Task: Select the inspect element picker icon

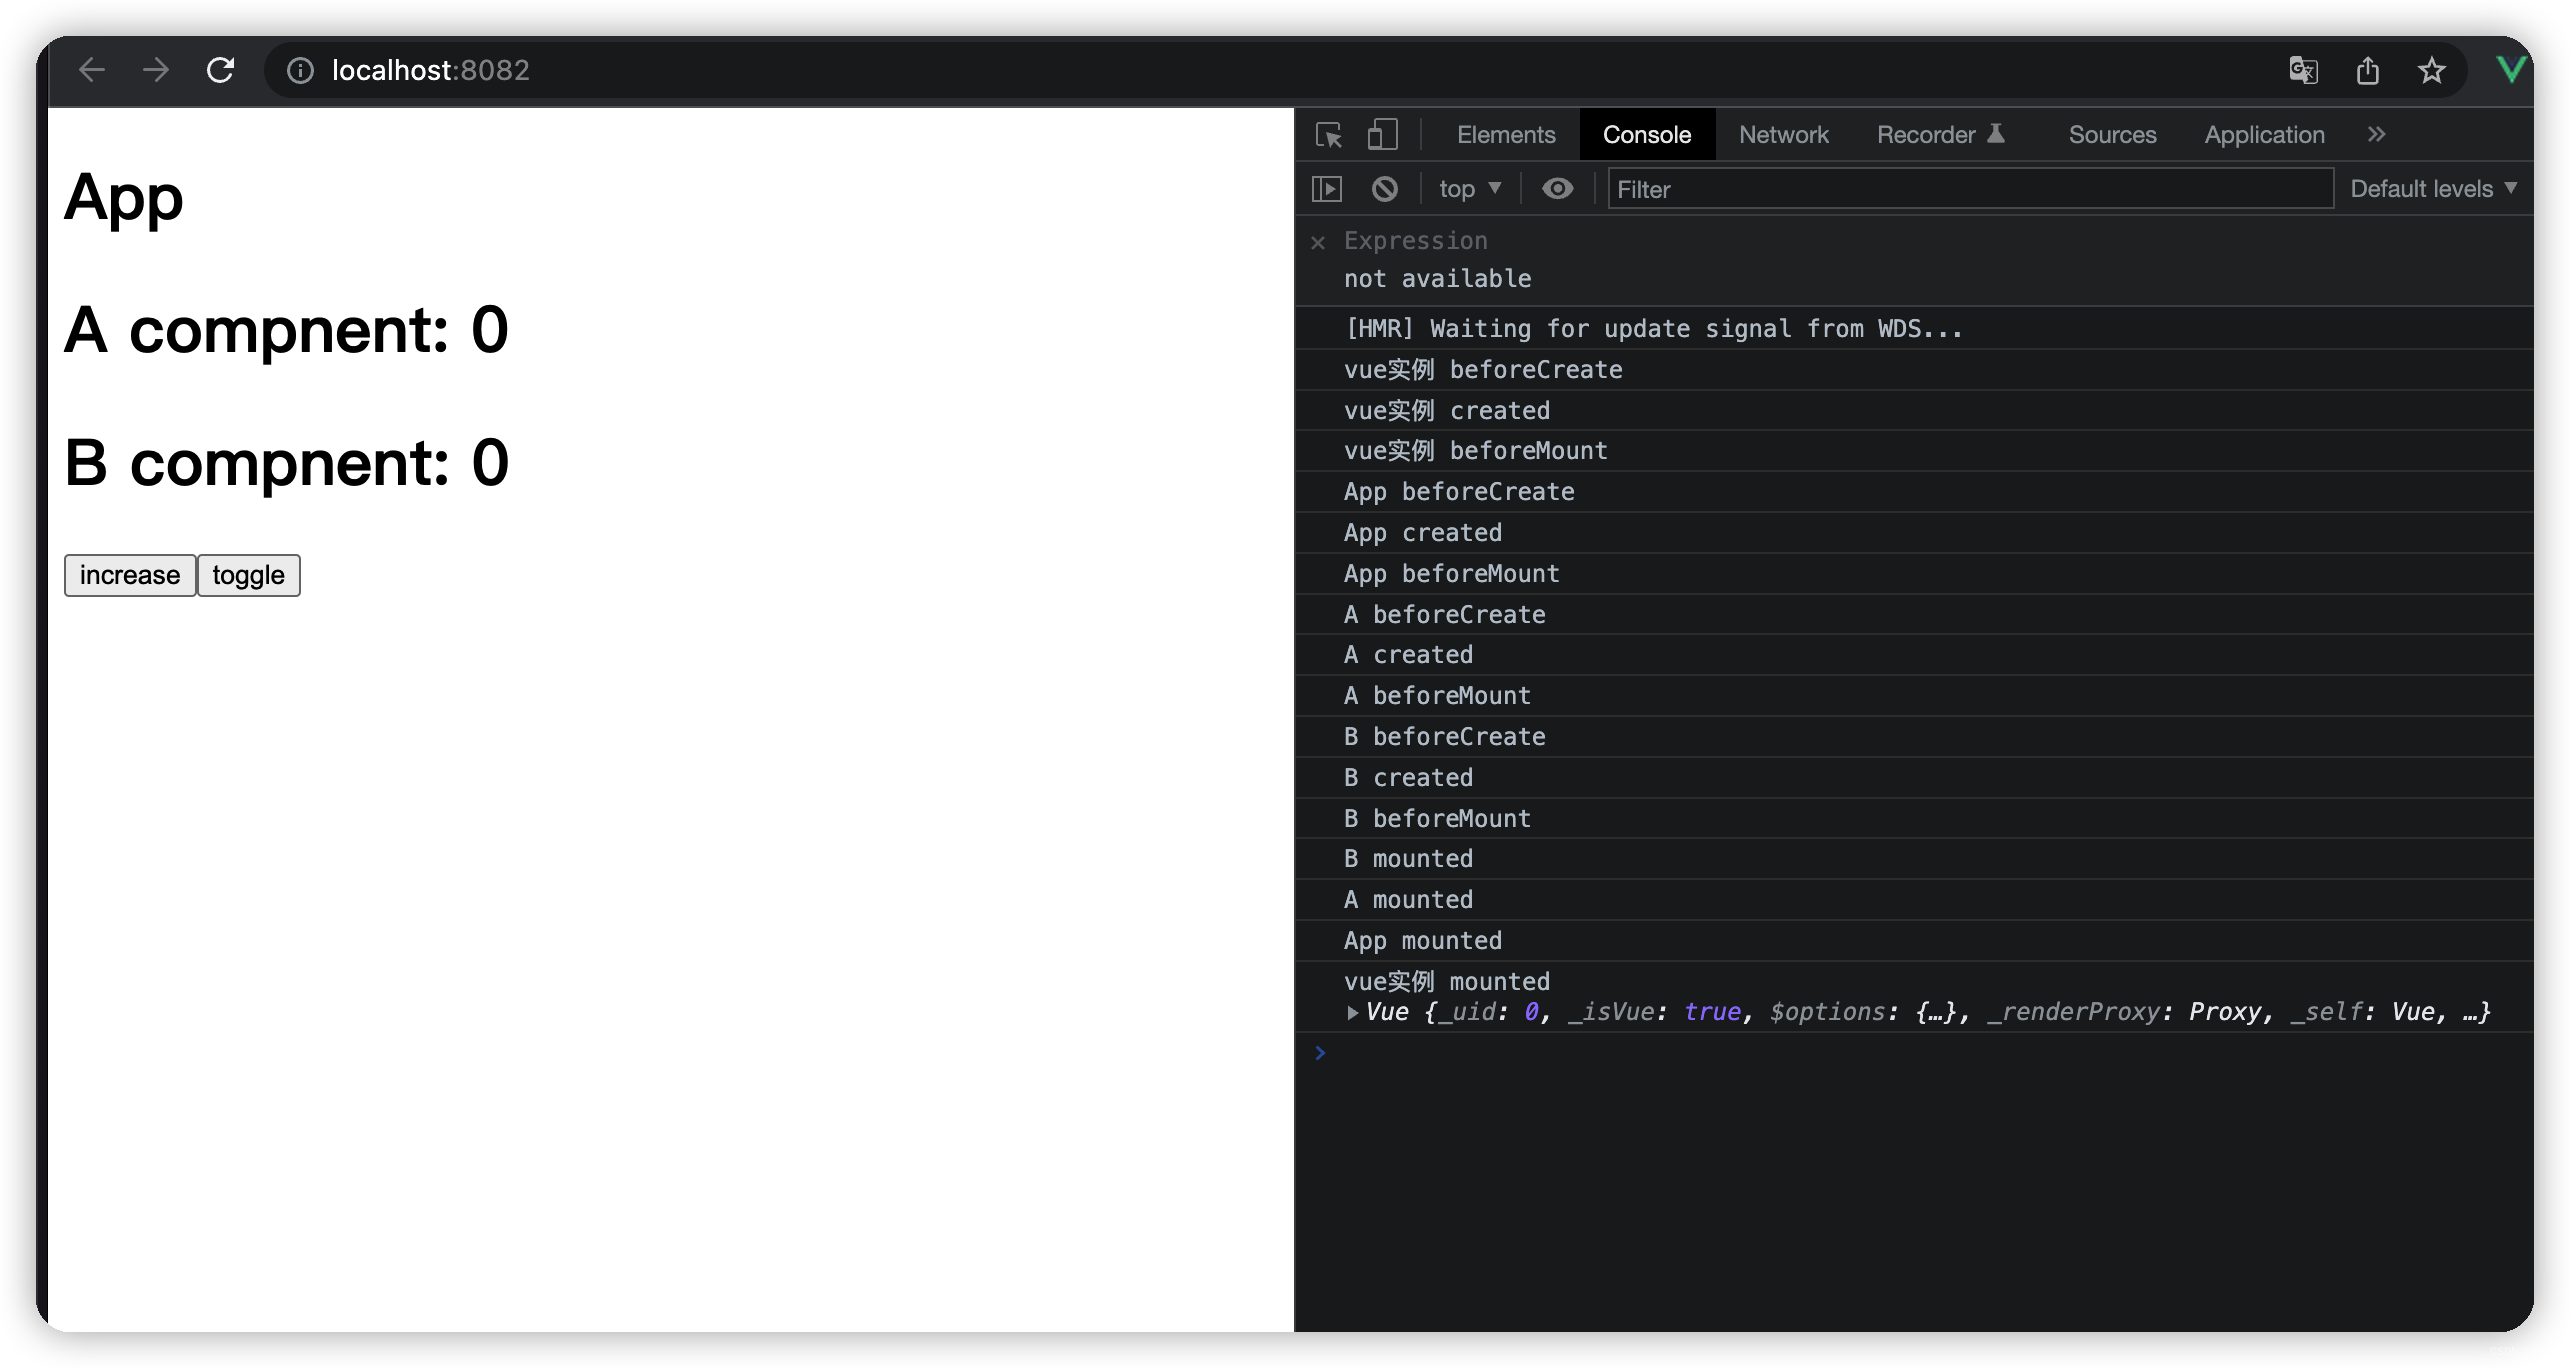Action: (x=1328, y=135)
